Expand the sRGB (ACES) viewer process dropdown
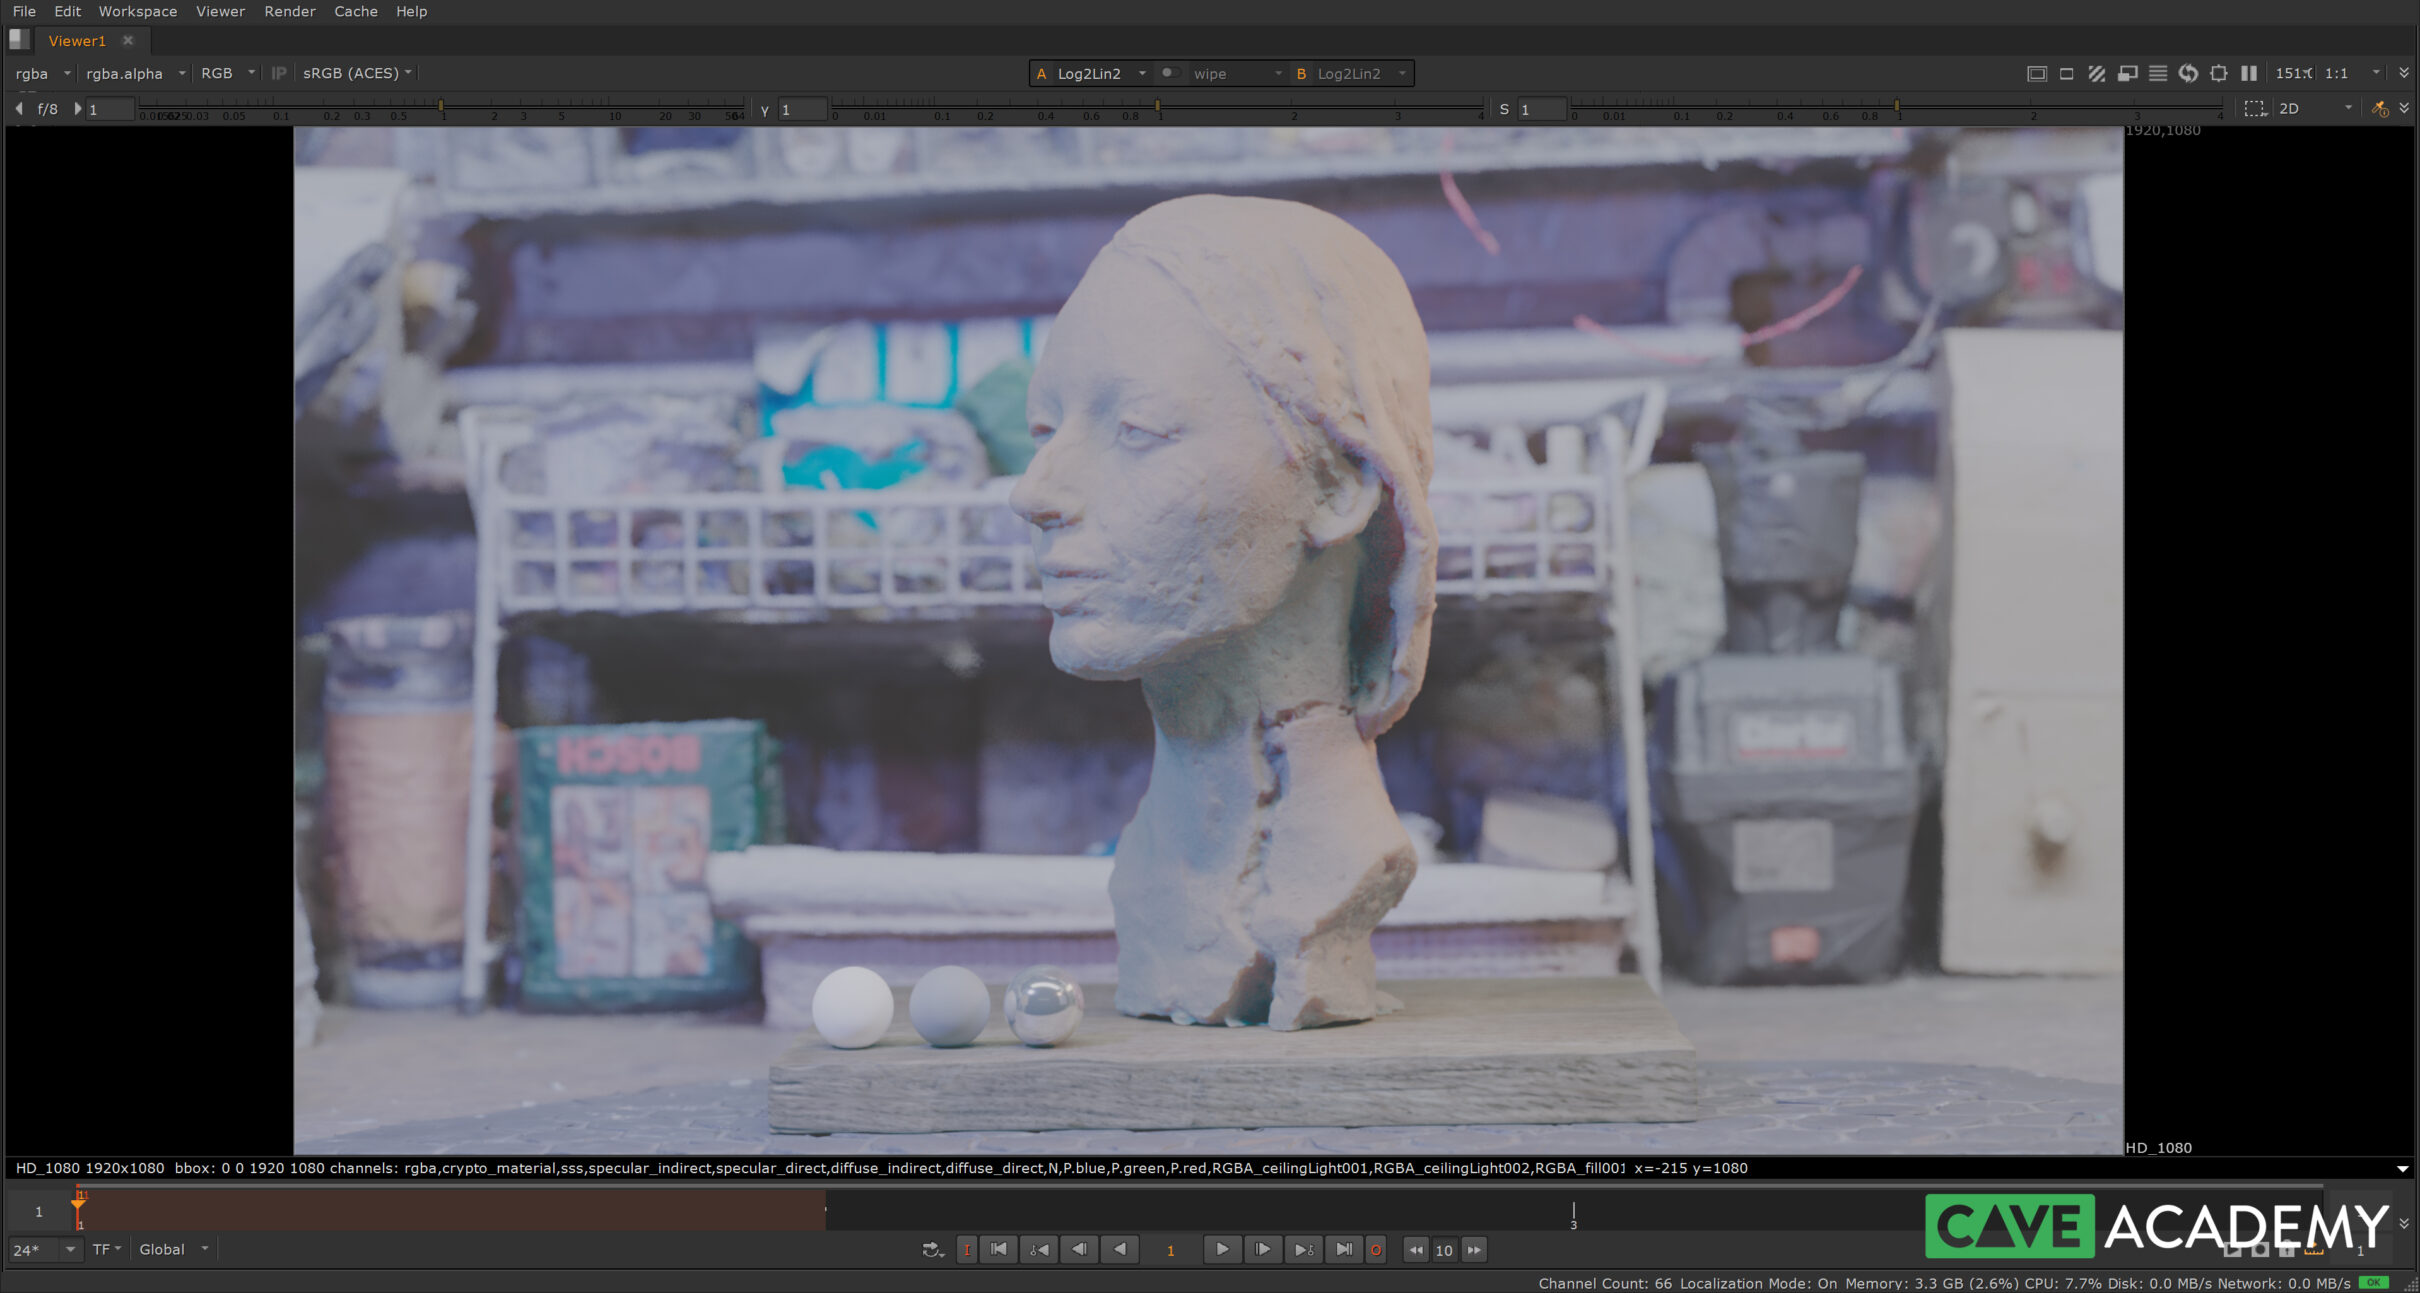 [x=357, y=73]
